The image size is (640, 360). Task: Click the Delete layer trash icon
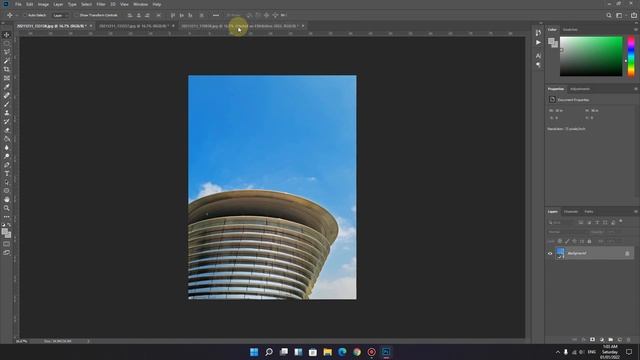628,340
